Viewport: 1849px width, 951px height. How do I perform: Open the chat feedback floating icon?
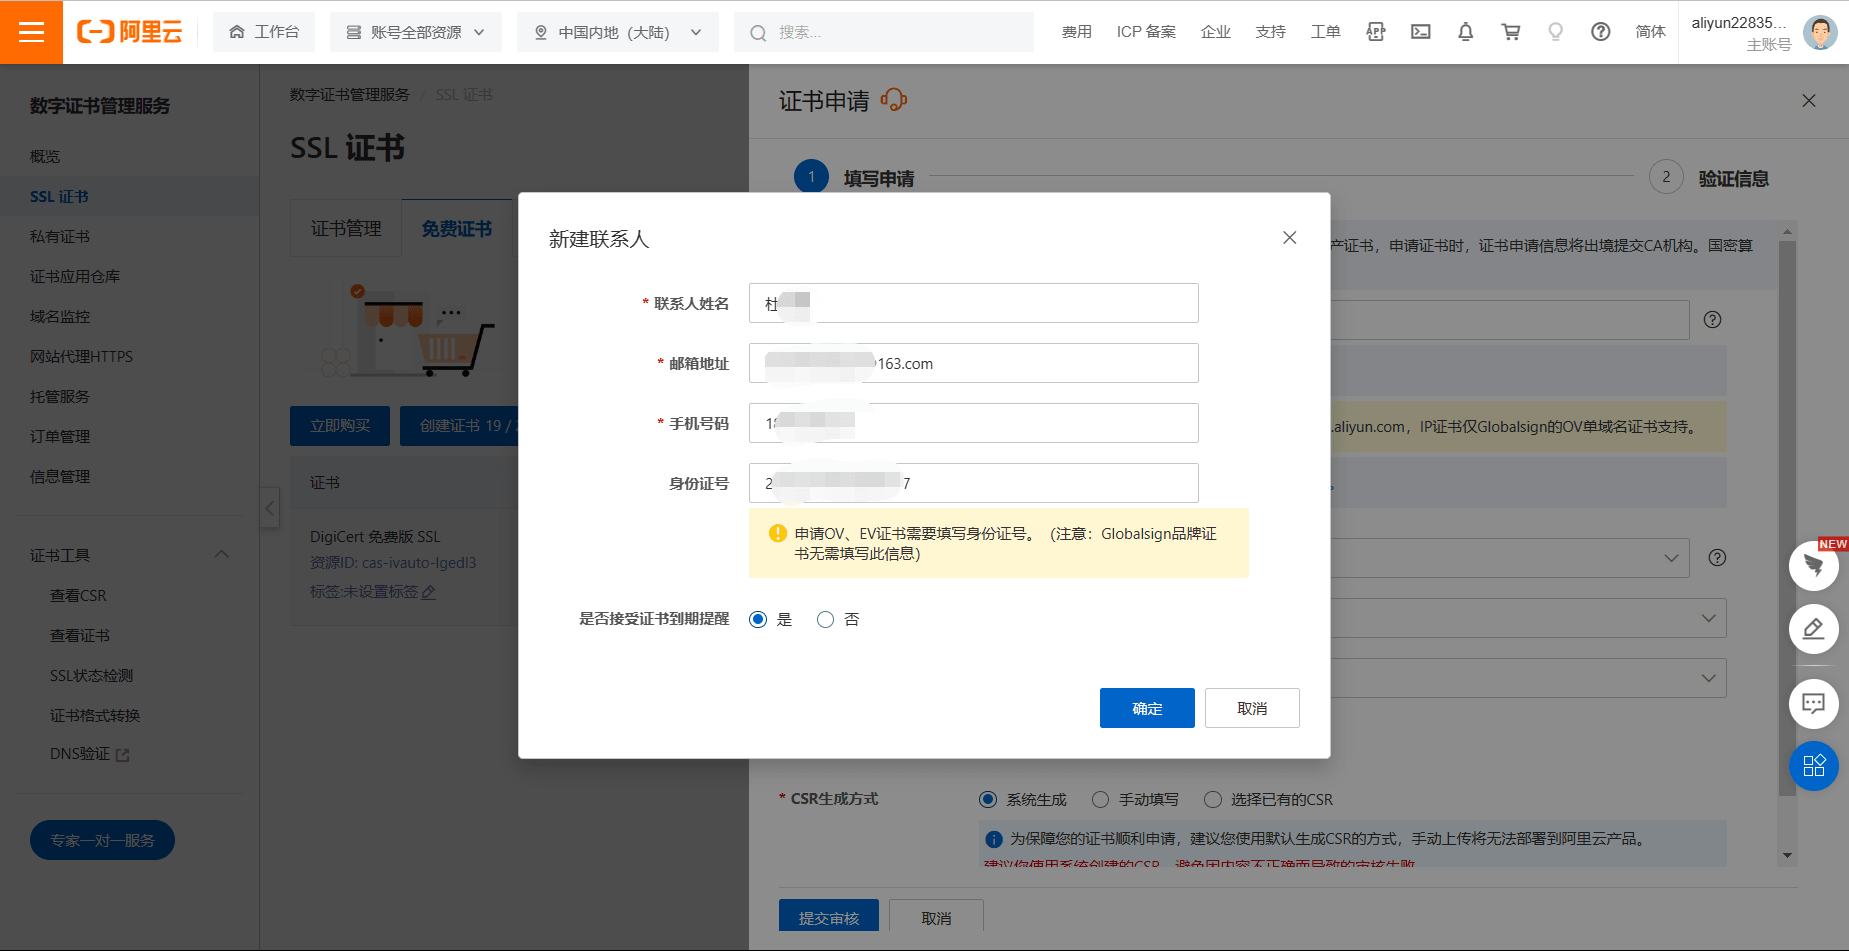[x=1813, y=704]
